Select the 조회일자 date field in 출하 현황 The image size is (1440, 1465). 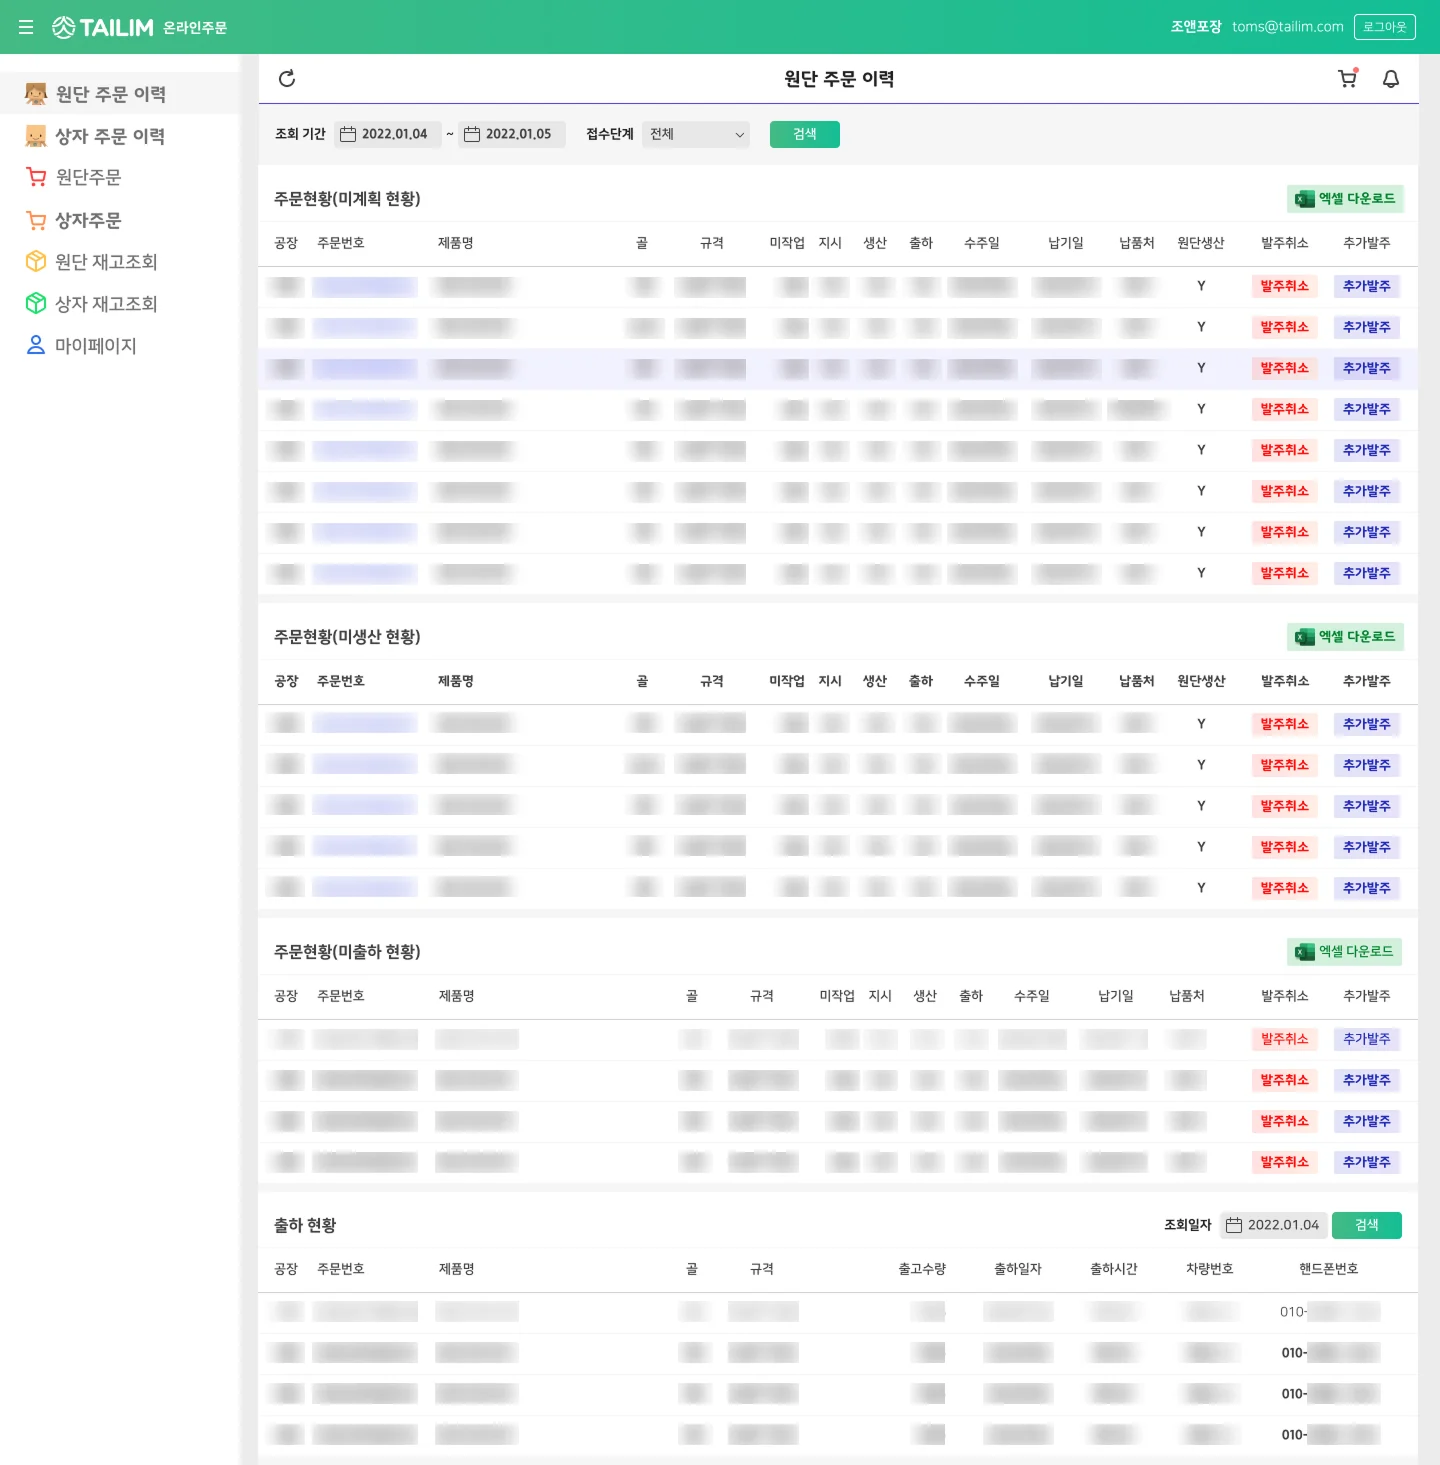coord(1276,1225)
